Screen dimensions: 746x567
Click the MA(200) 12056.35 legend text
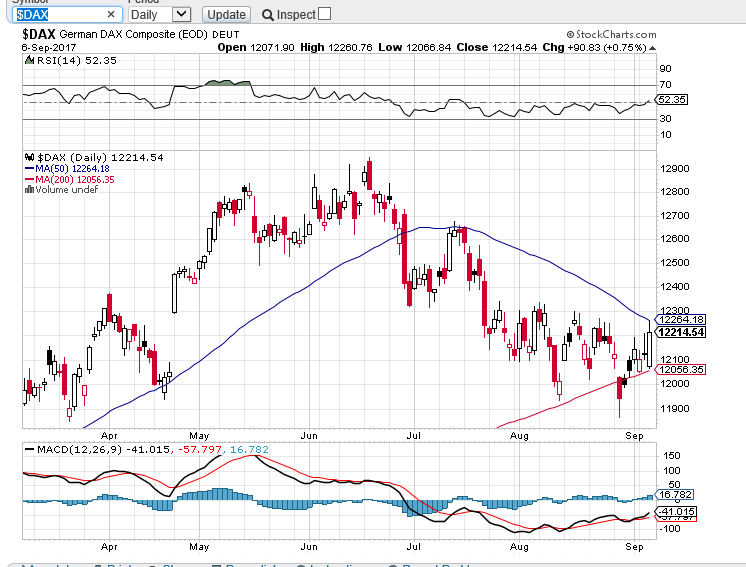coord(75,179)
